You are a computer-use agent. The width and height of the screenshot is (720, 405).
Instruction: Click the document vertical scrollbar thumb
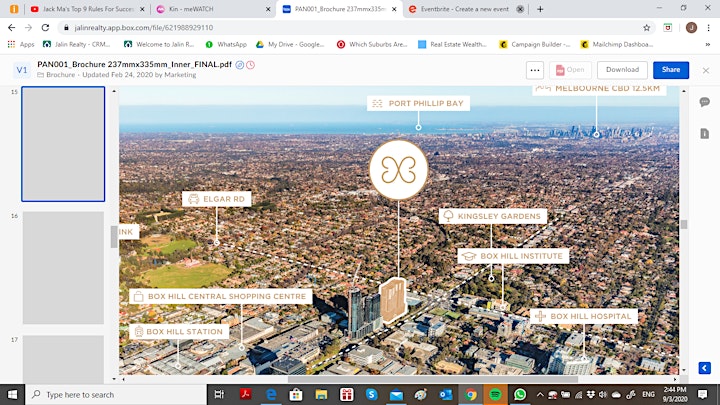pos(684,224)
